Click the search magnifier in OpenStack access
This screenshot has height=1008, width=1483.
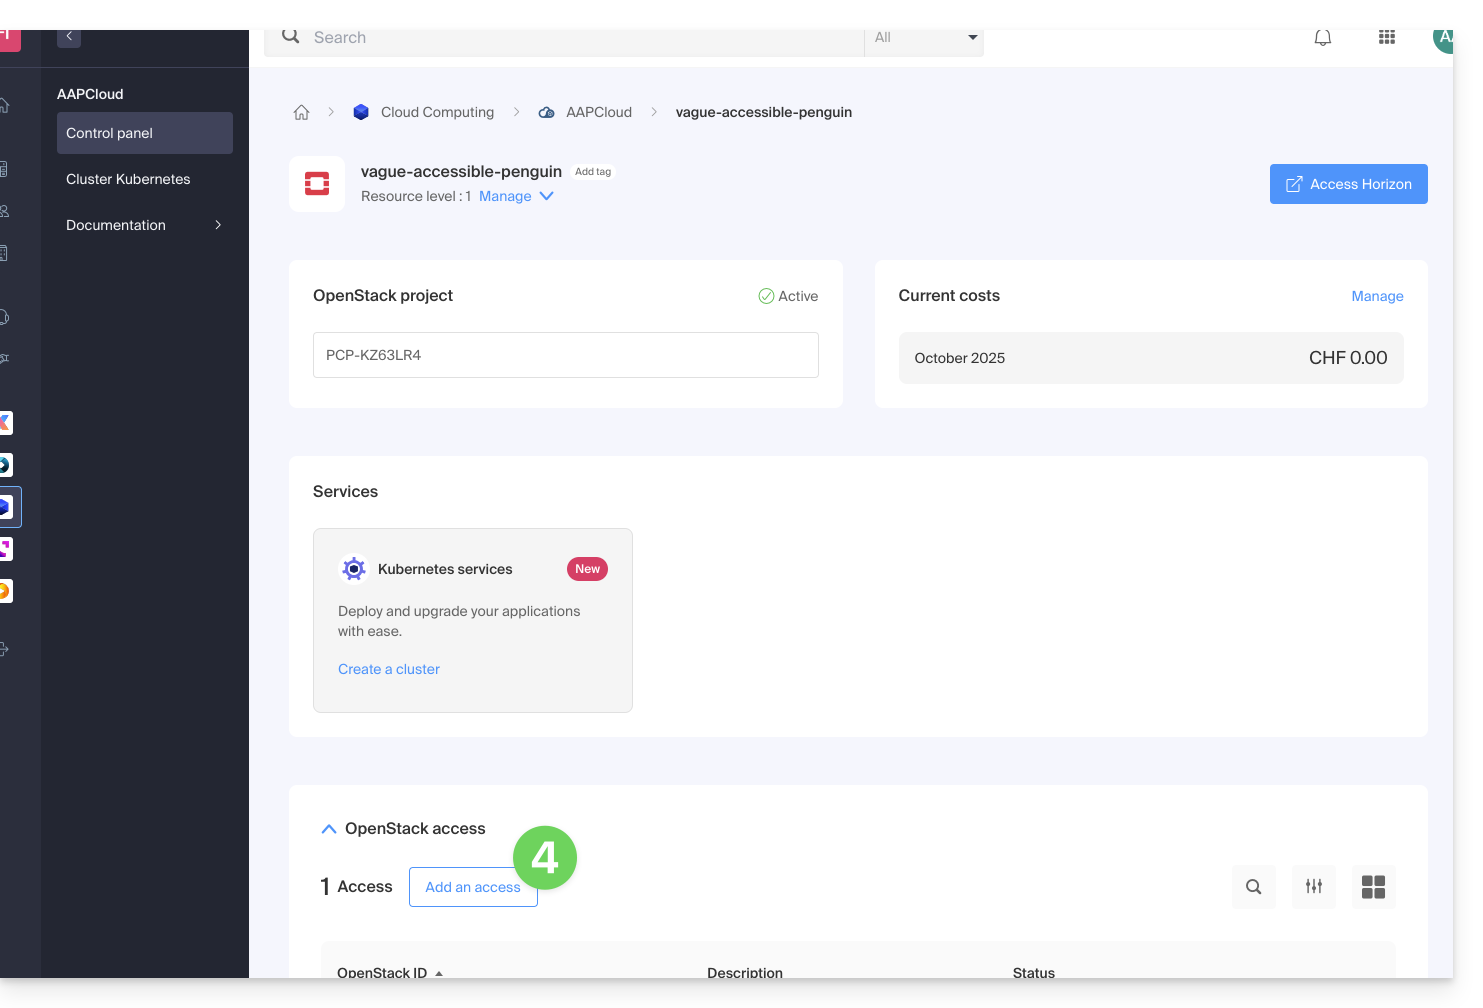coord(1253,887)
